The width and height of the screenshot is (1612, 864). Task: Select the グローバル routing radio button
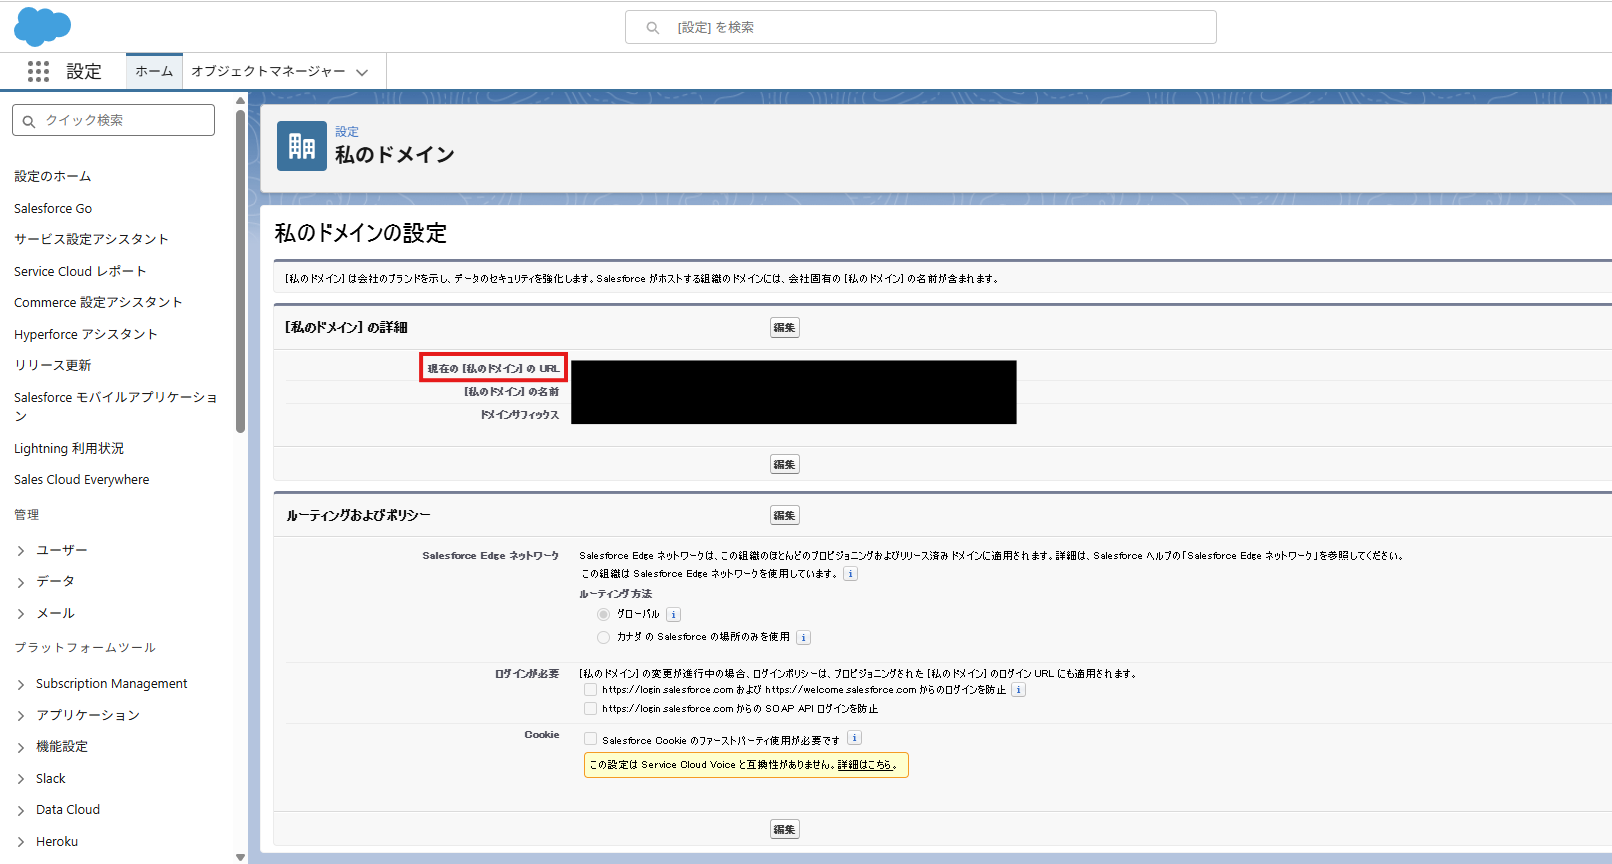(x=603, y=615)
